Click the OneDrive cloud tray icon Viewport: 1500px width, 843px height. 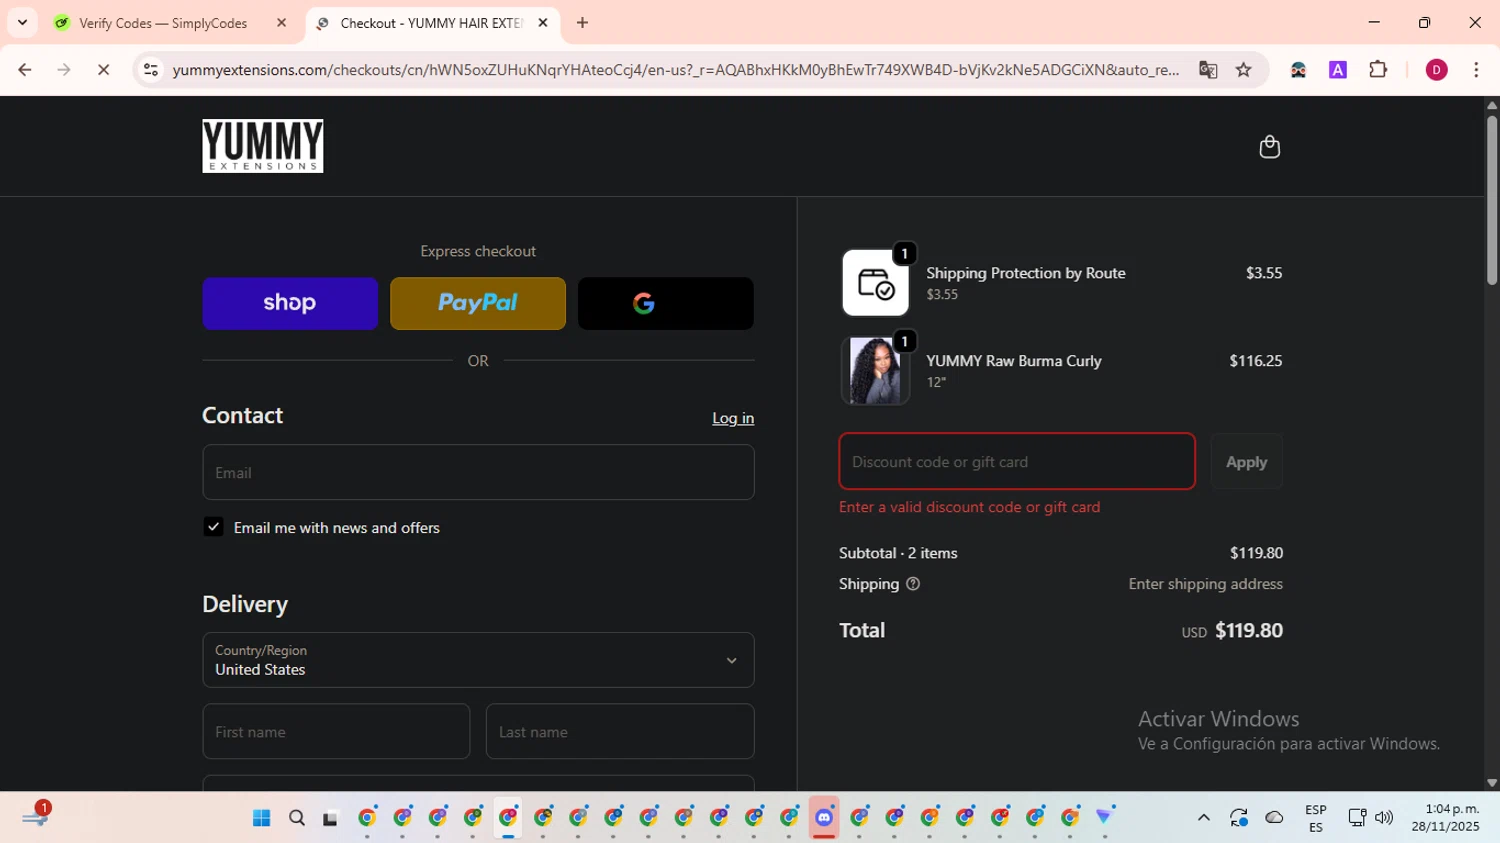point(1274,818)
